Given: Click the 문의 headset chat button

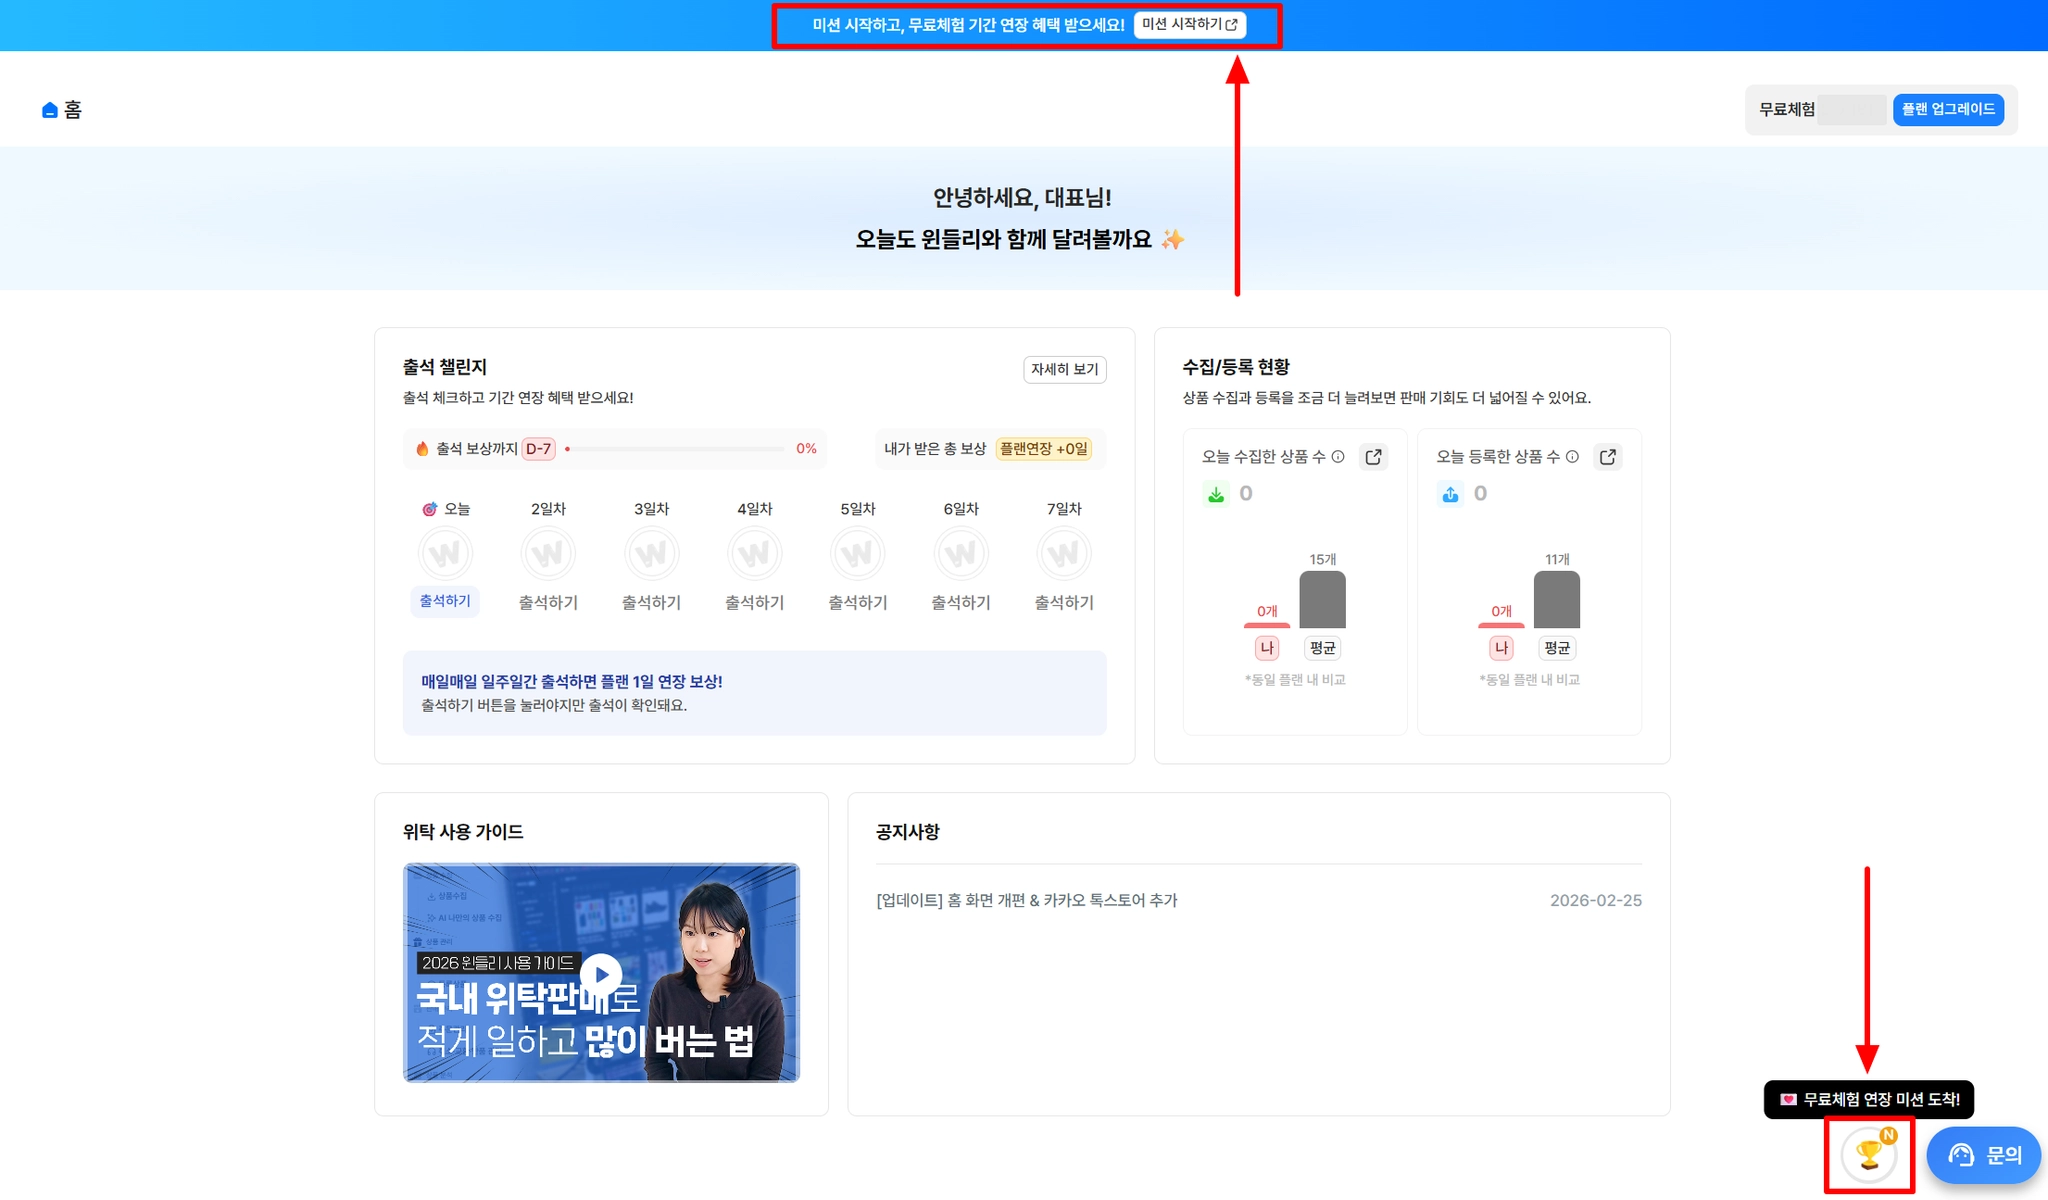Looking at the screenshot, I should point(1984,1155).
